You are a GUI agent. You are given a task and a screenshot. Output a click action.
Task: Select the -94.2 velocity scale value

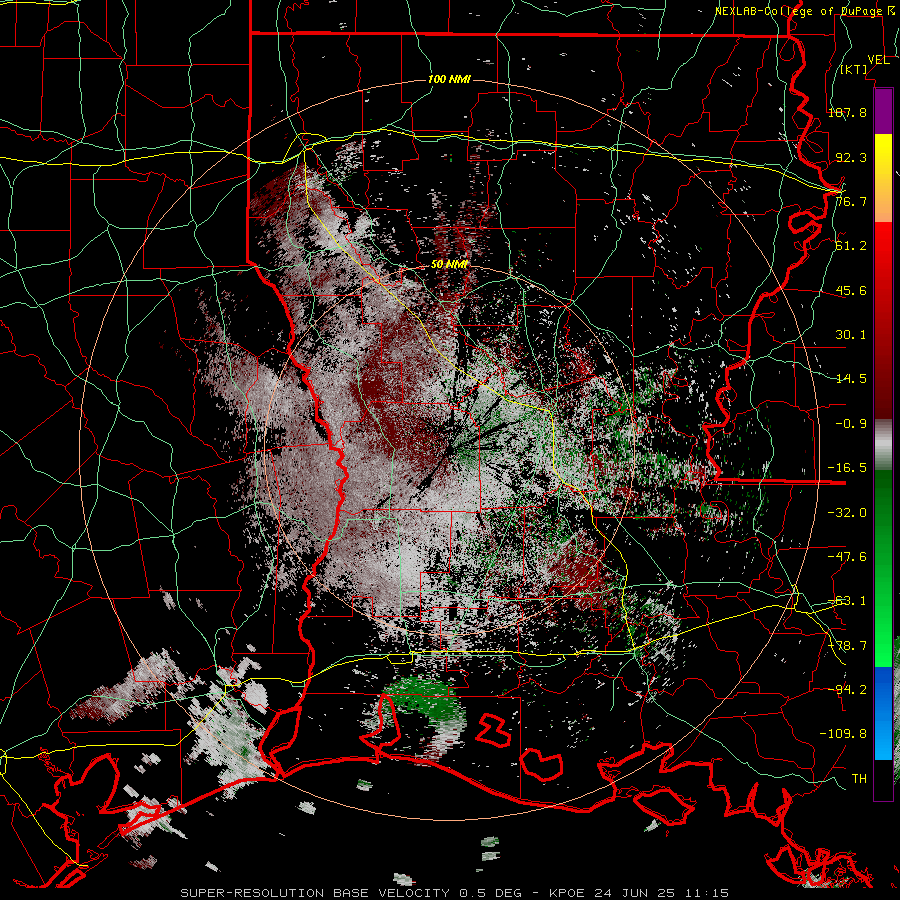[847, 689]
